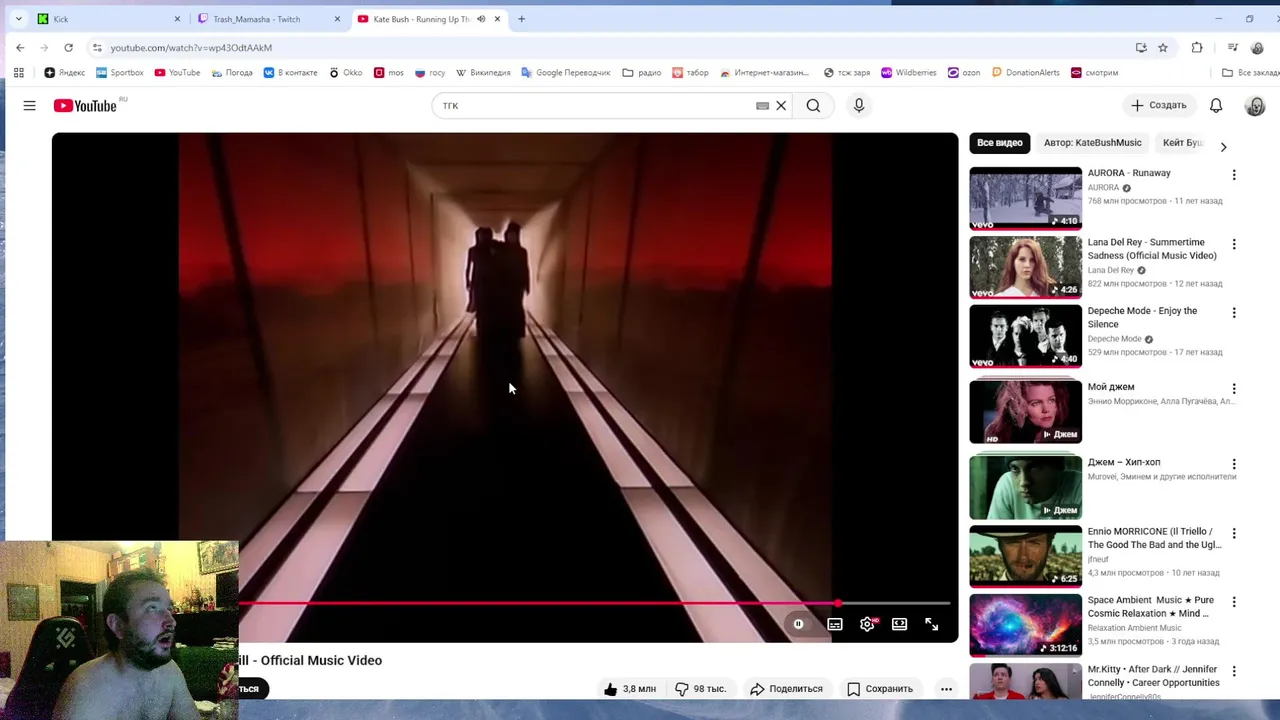Open options for AURORA - Runaway
The height and width of the screenshot is (720, 1280).
coord(1234,175)
